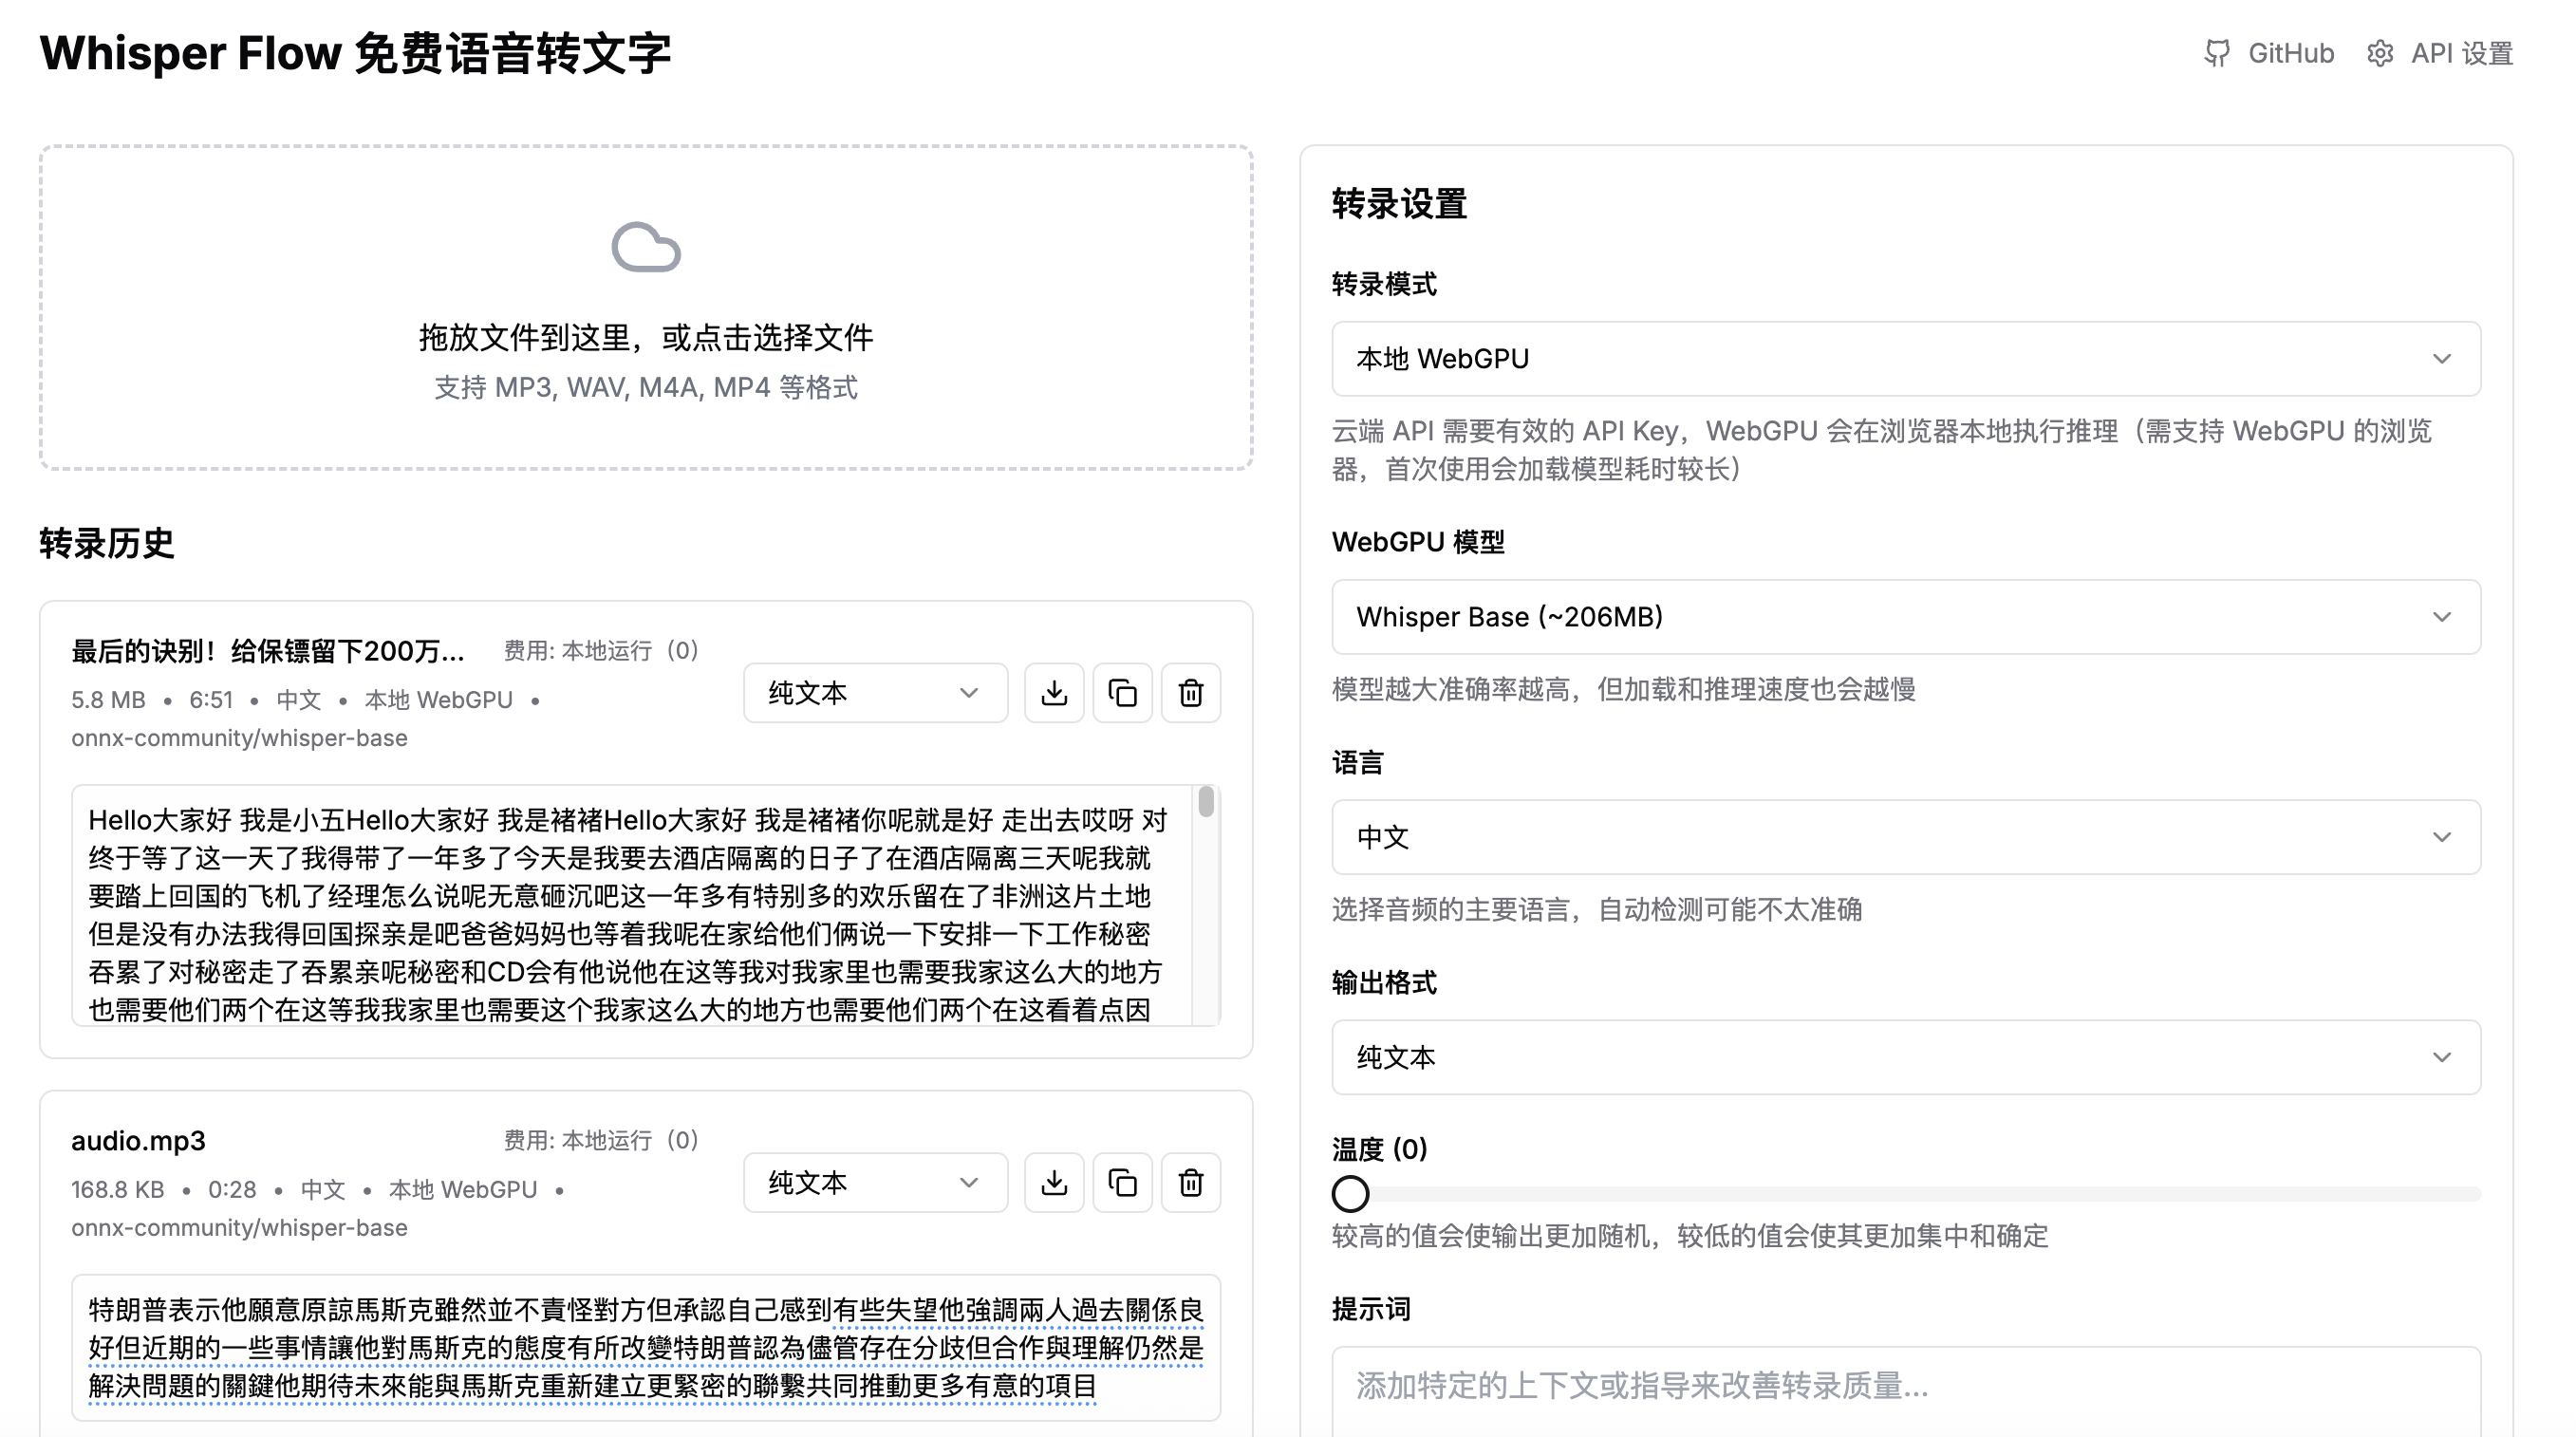2576x1437 pixels.
Task: Click the first transcript's scrollbar
Action: click(1206, 803)
